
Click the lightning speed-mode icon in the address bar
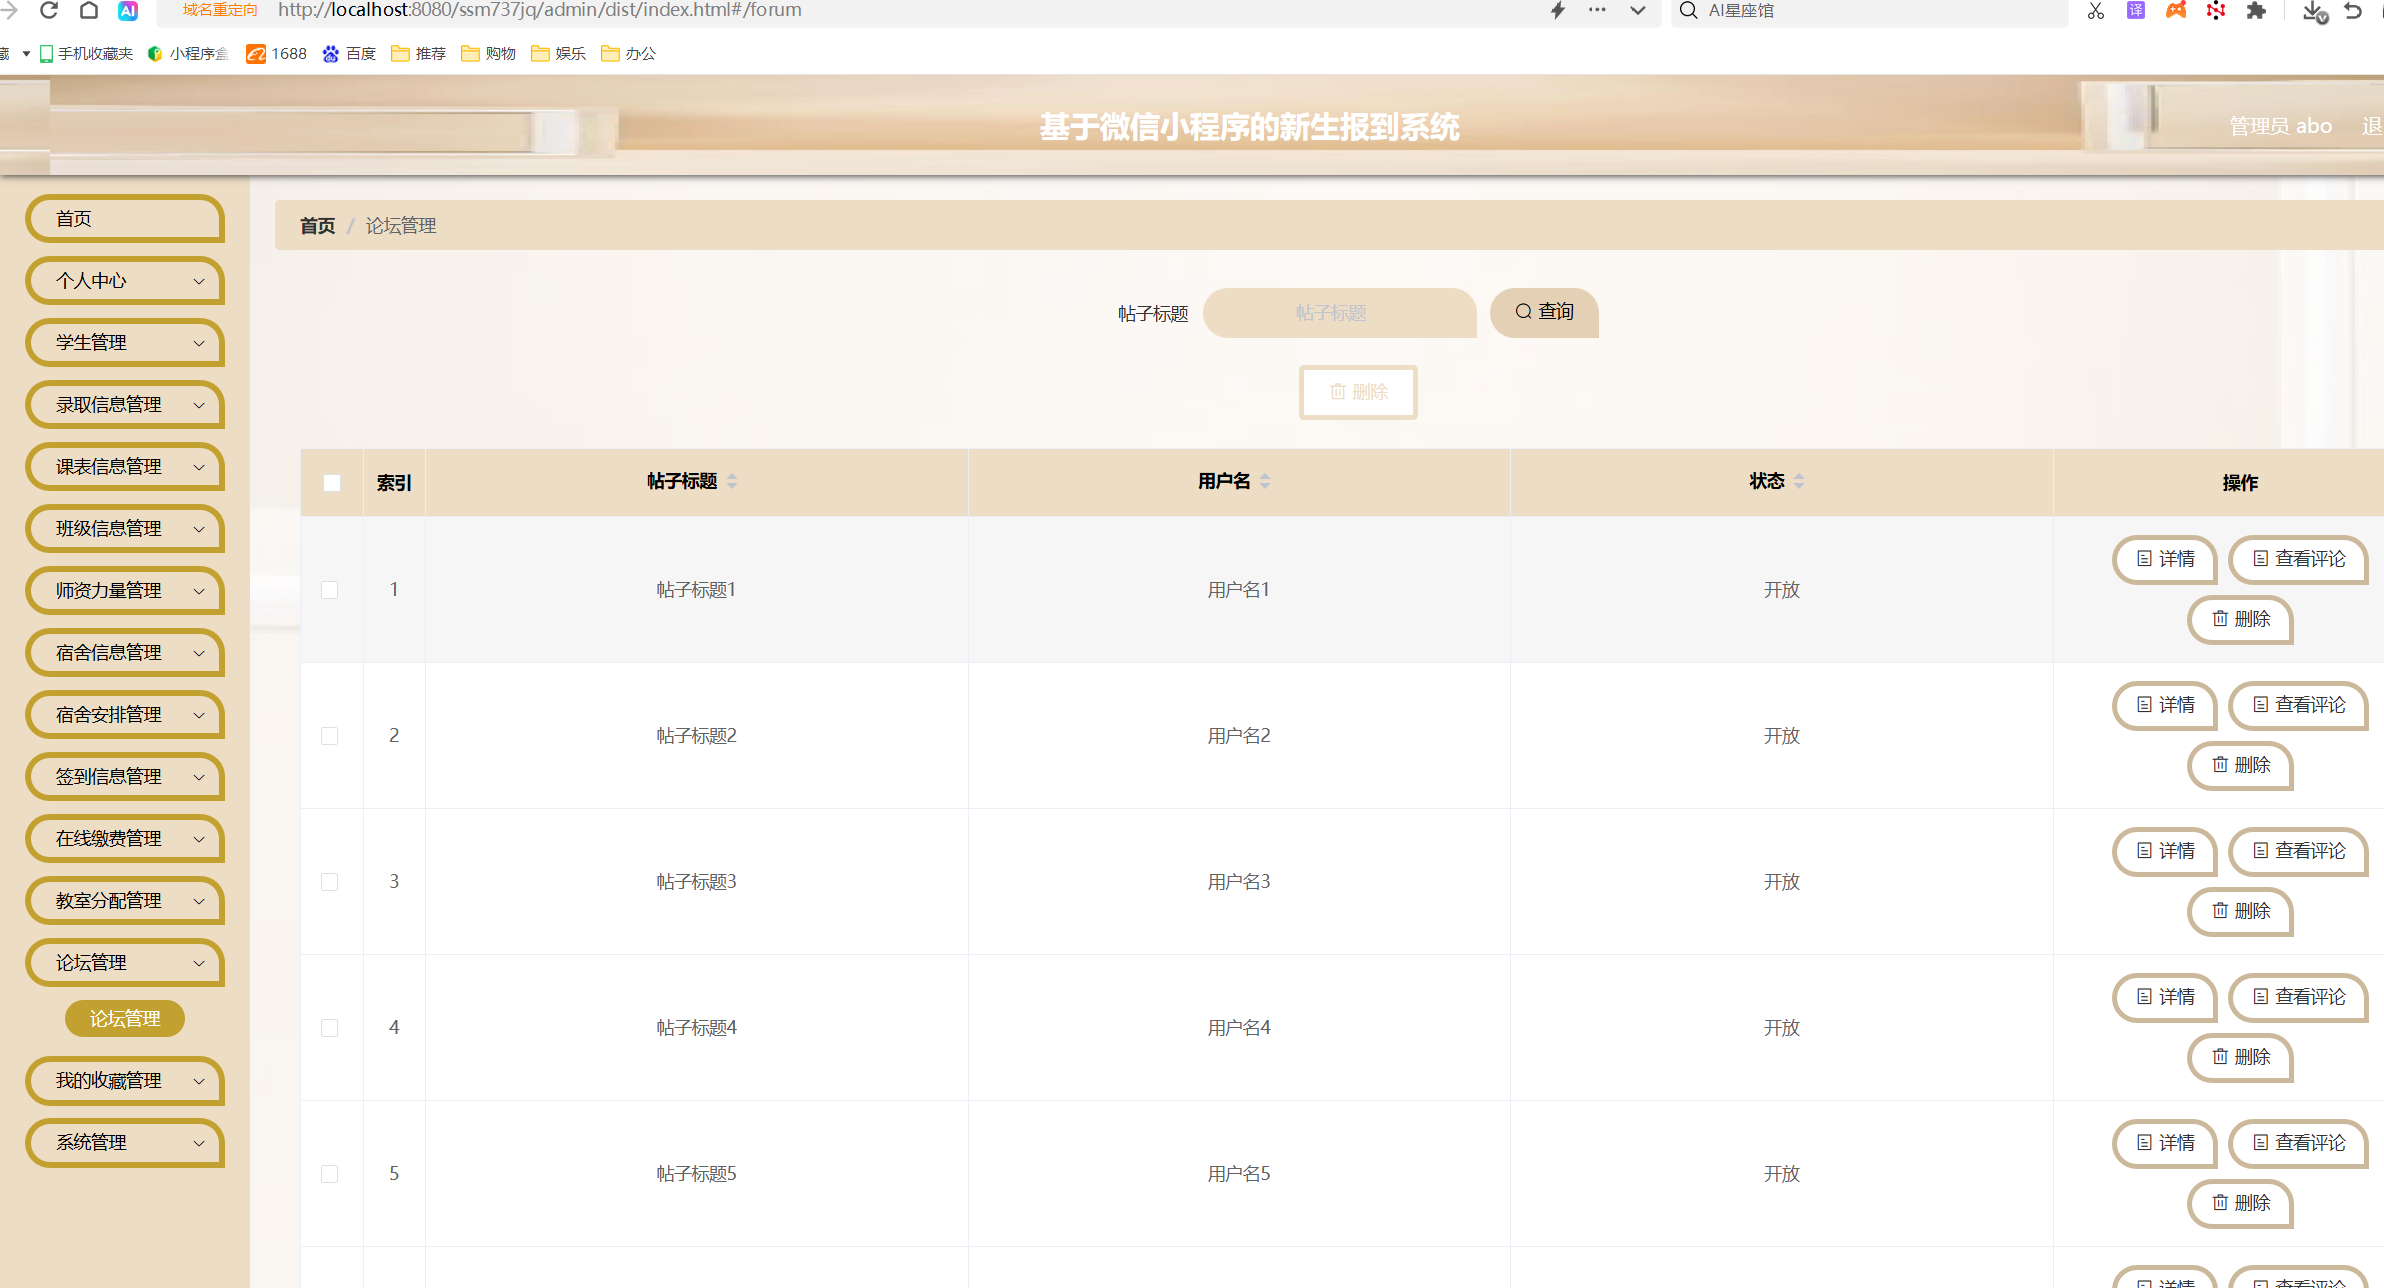[x=1558, y=10]
